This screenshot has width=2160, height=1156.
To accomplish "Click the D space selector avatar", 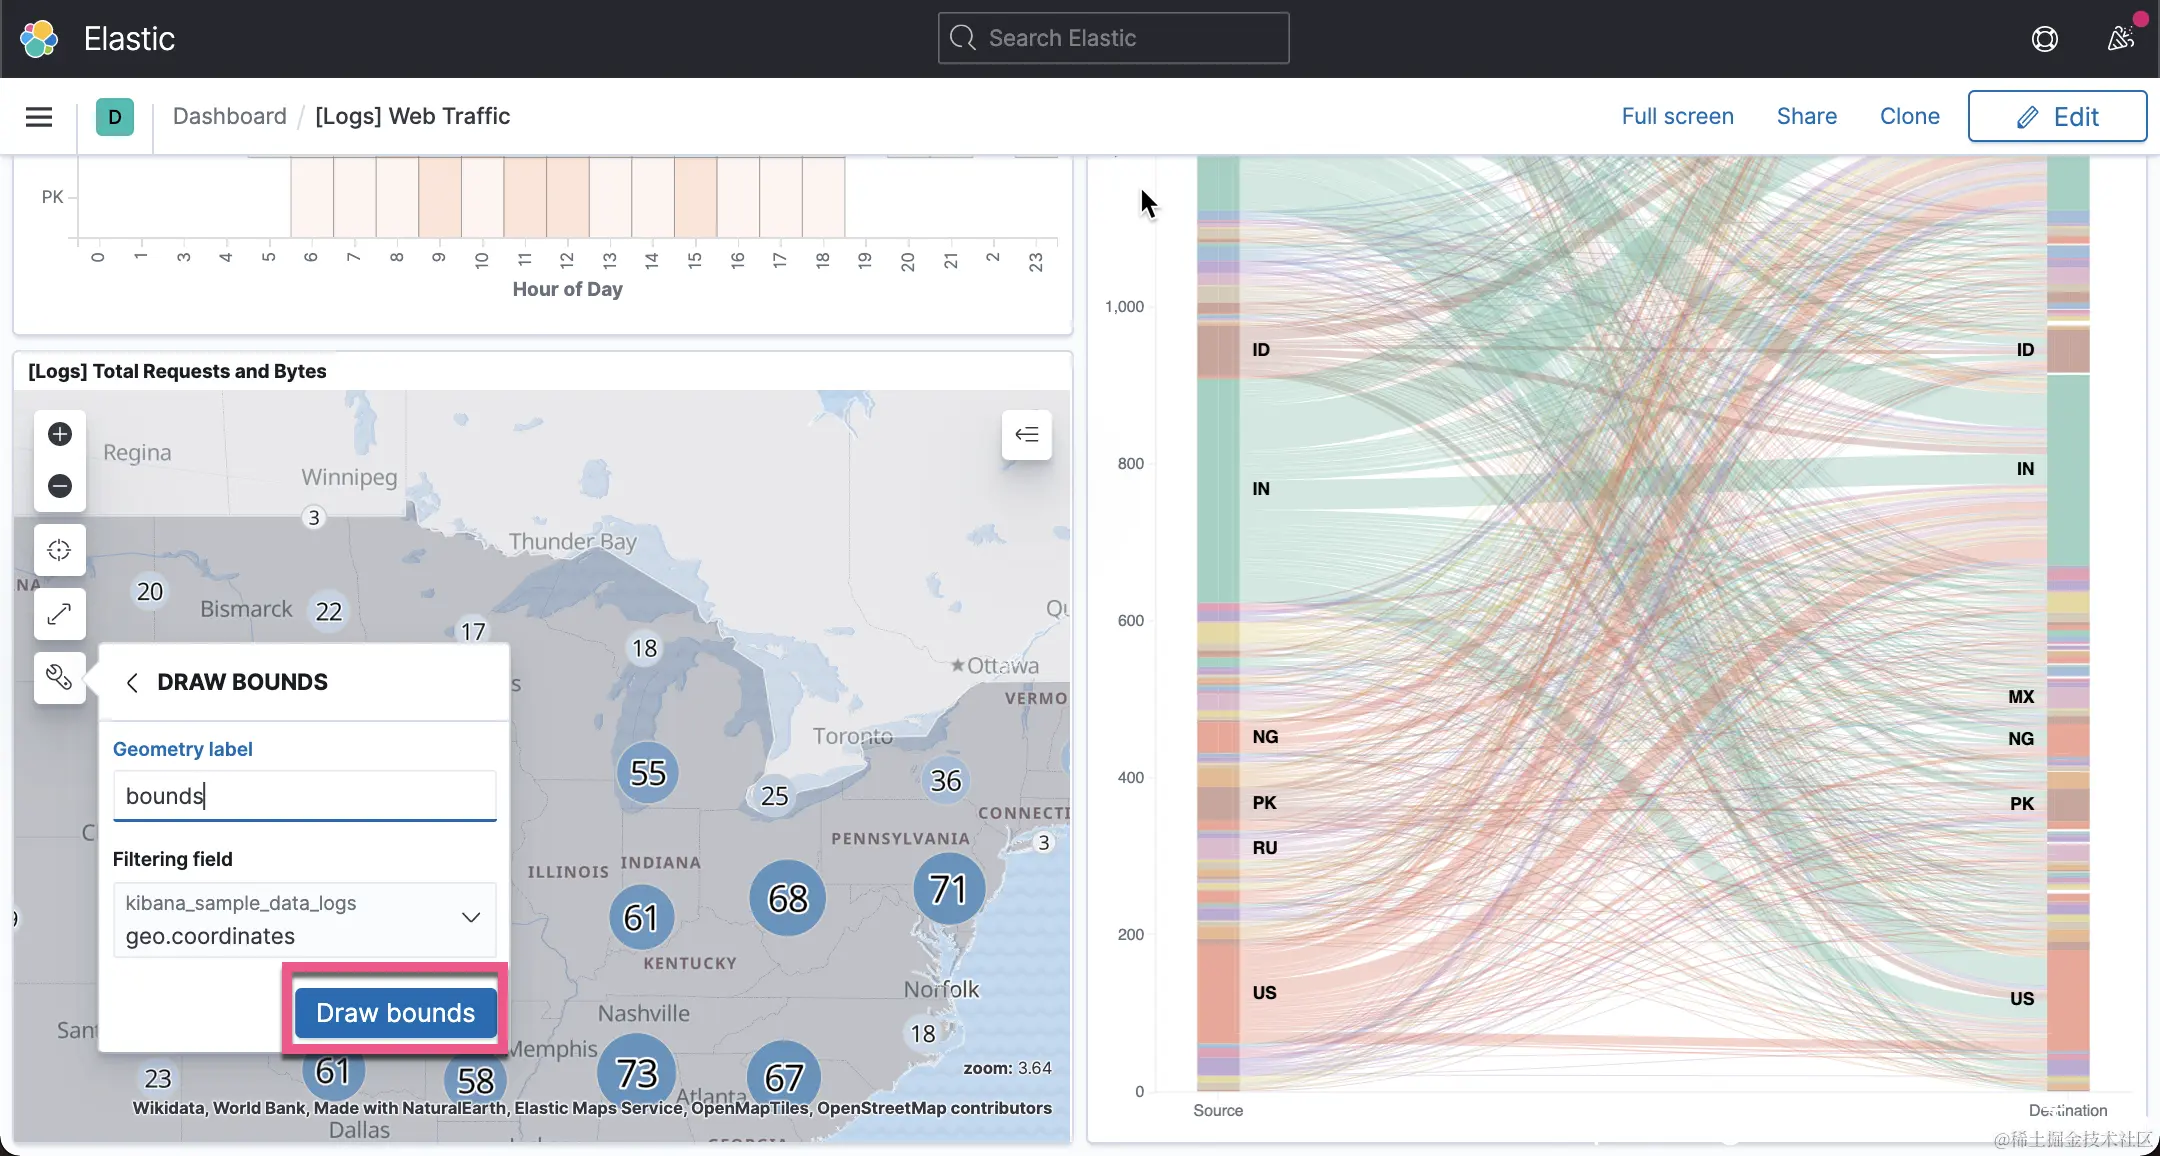I will [115, 117].
